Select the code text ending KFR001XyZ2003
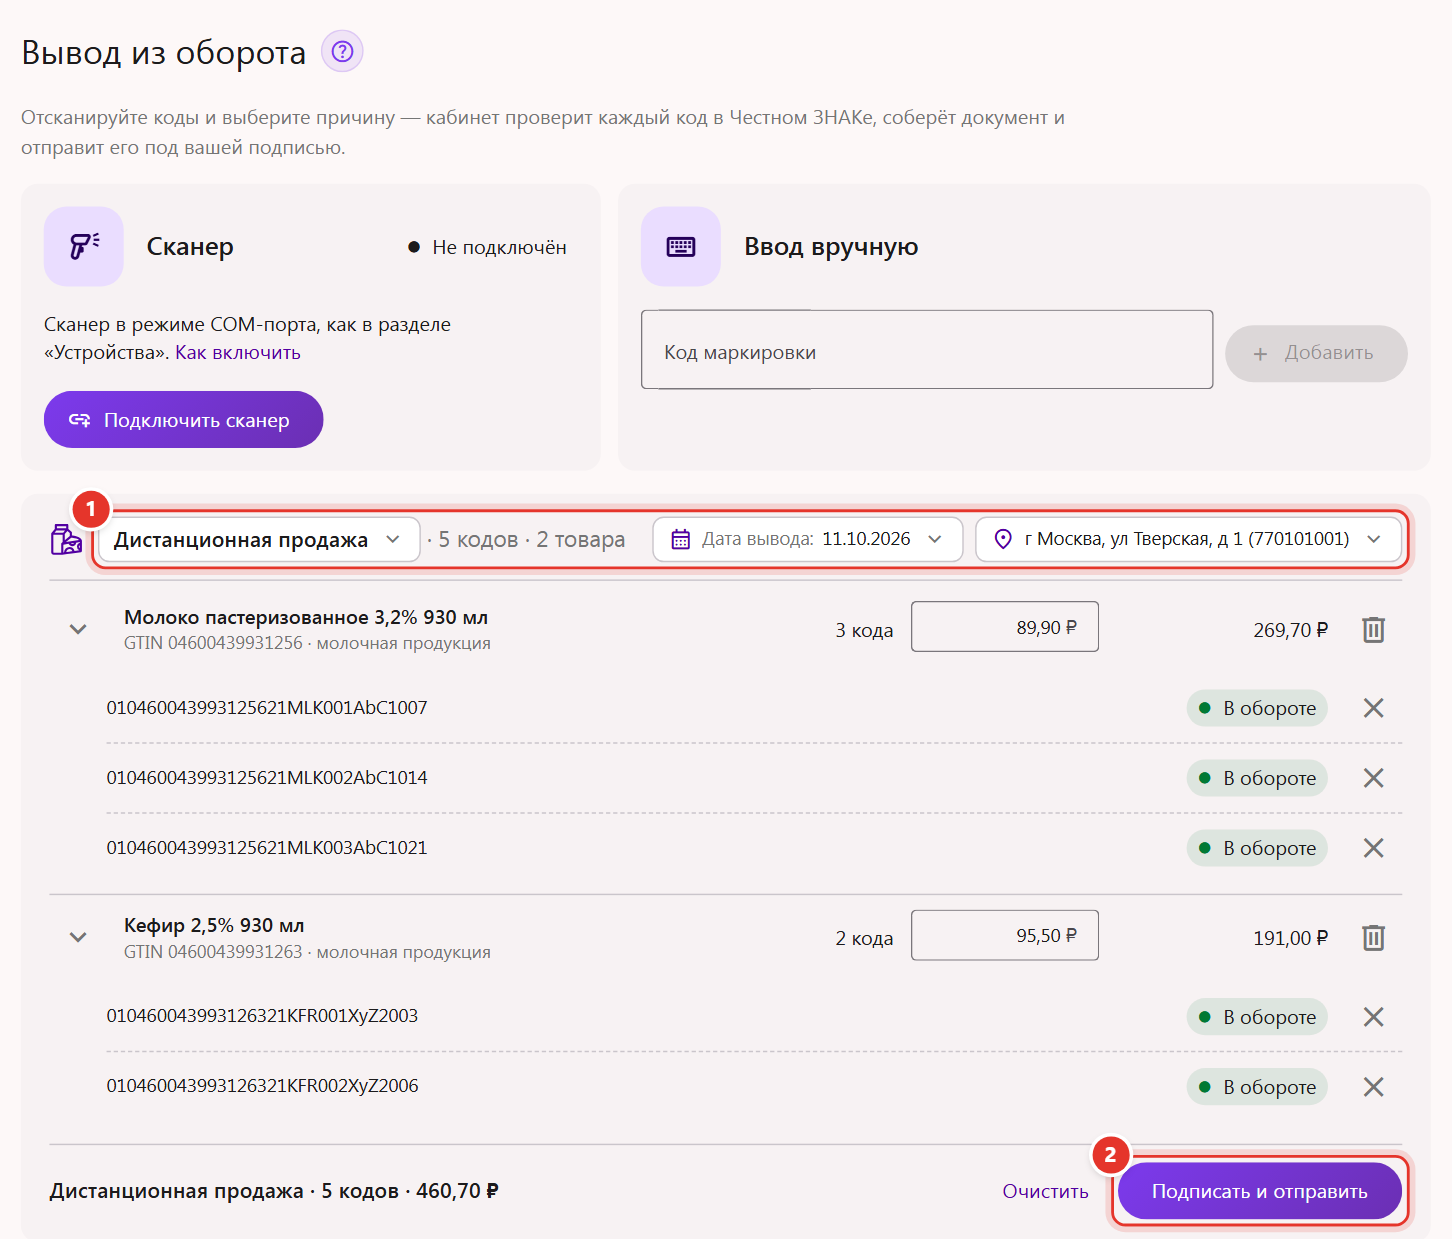 [x=262, y=1016]
